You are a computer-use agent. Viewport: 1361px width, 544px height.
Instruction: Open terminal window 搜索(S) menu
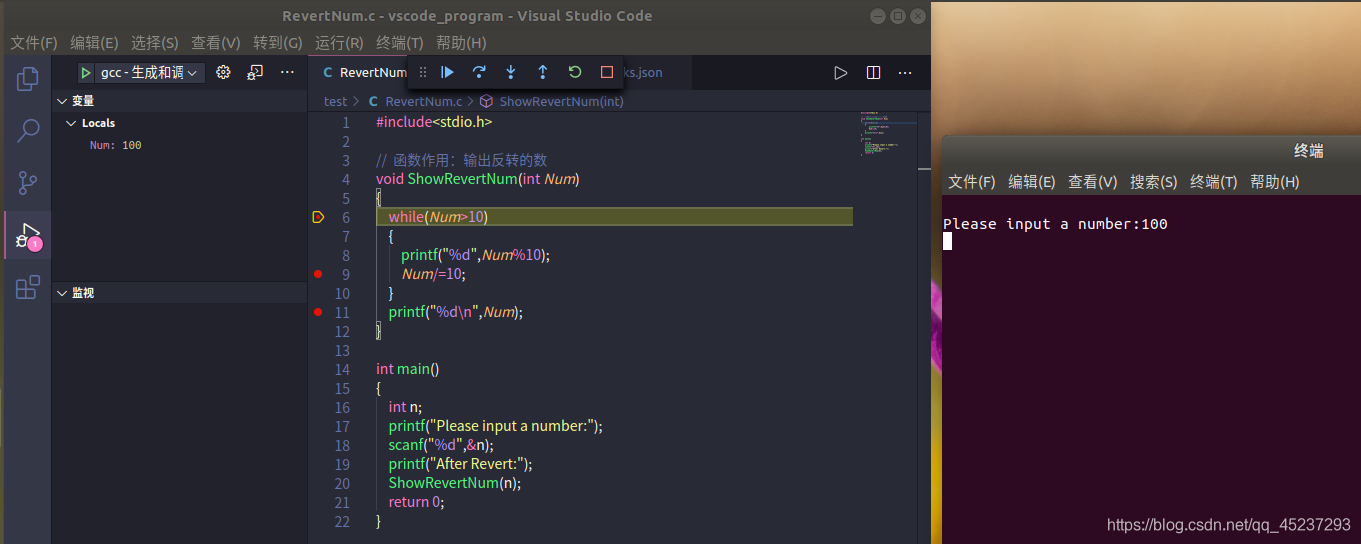point(1154,182)
